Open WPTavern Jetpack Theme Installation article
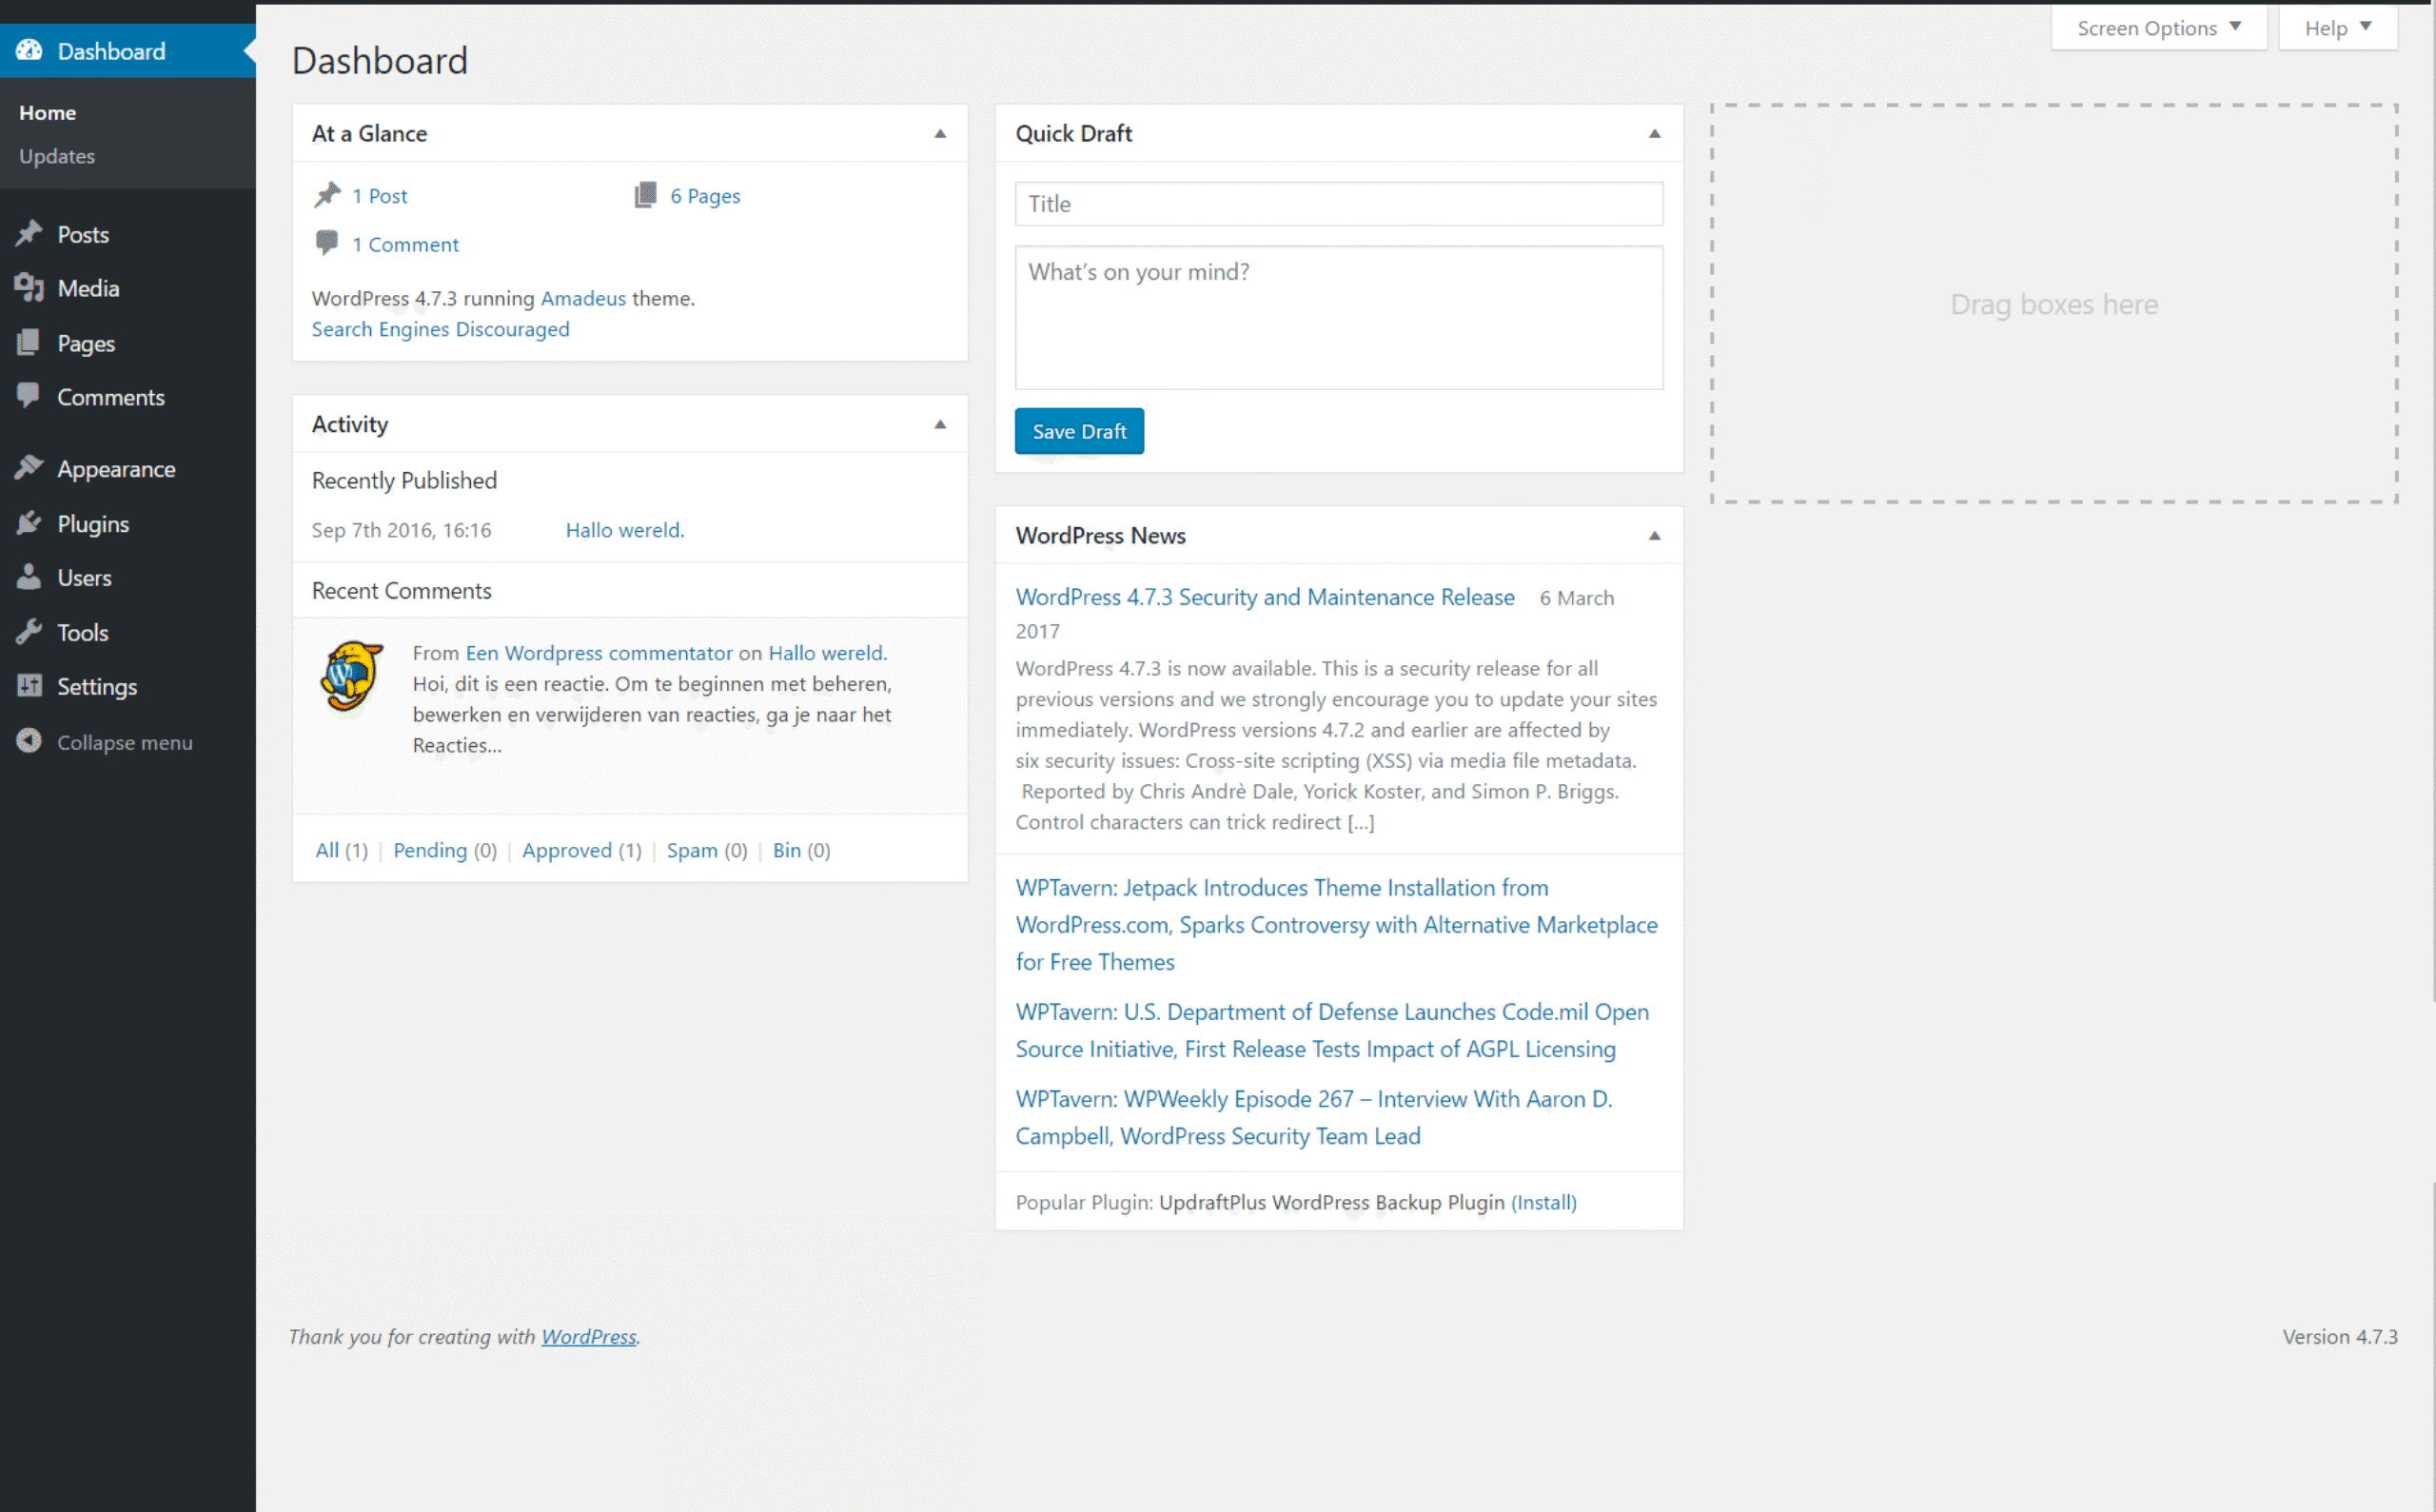Screen dimensions: 2436x1512 (x=1337, y=925)
